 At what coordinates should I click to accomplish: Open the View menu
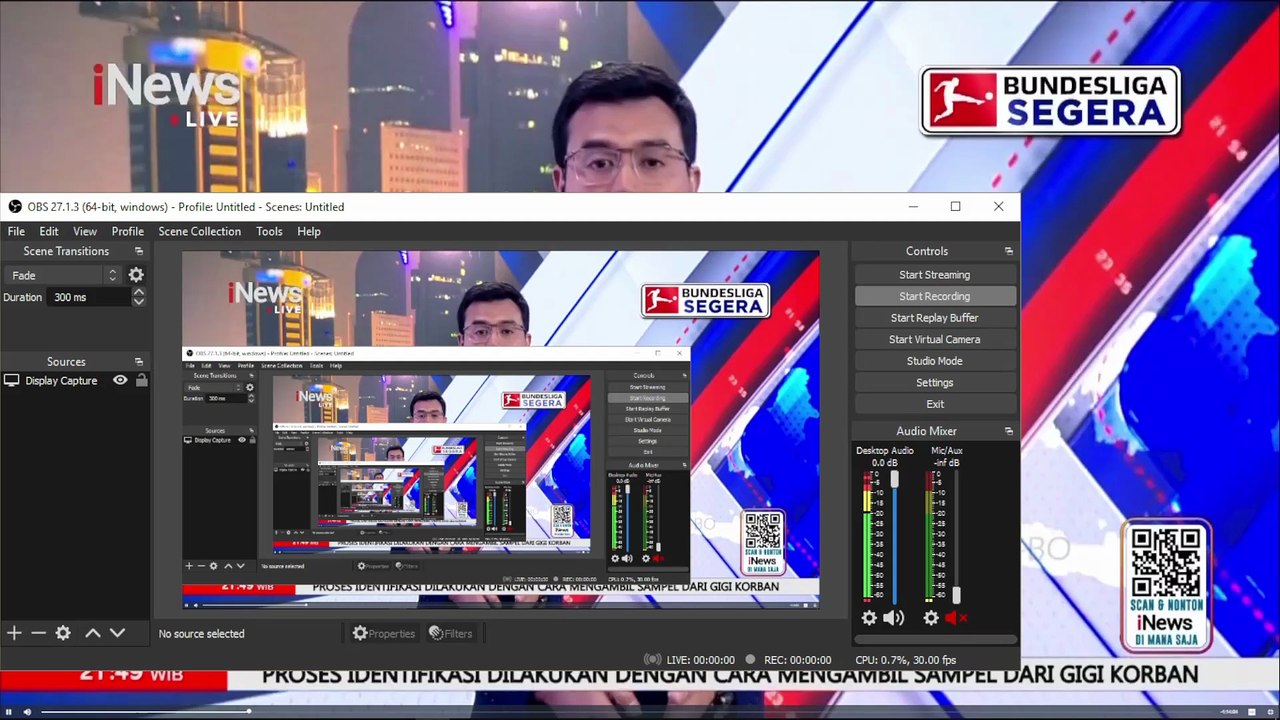click(x=85, y=231)
